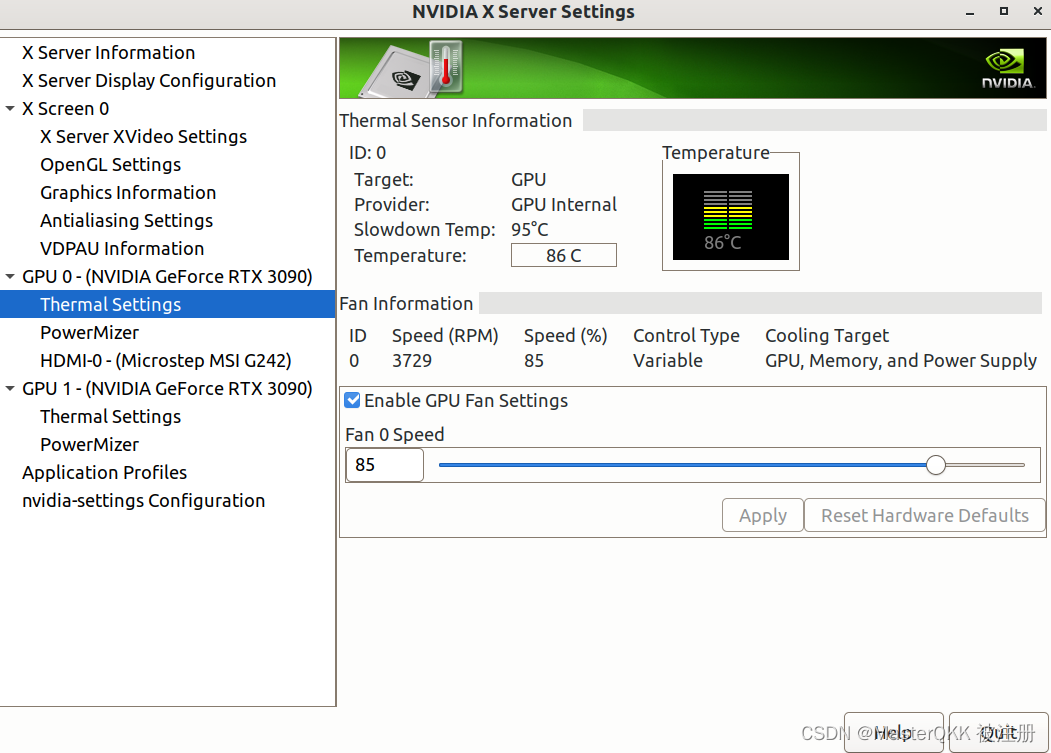Select GPU 0 - (NVIDIA GeForce RTX 3090)

click(x=167, y=276)
